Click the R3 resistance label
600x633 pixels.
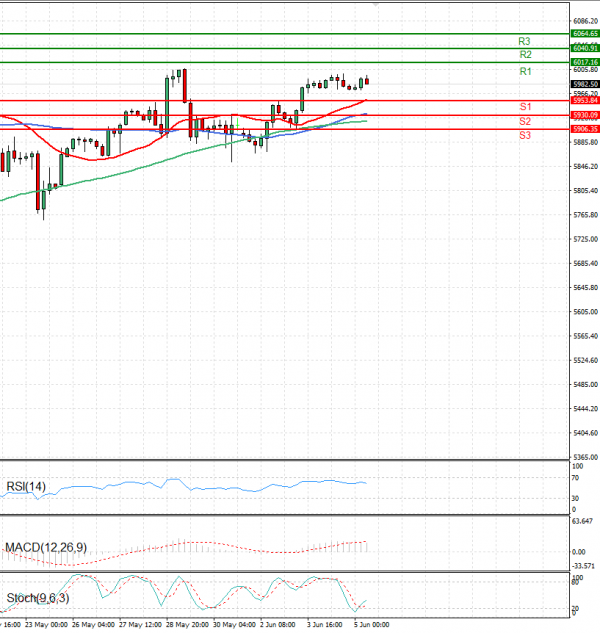tap(524, 41)
